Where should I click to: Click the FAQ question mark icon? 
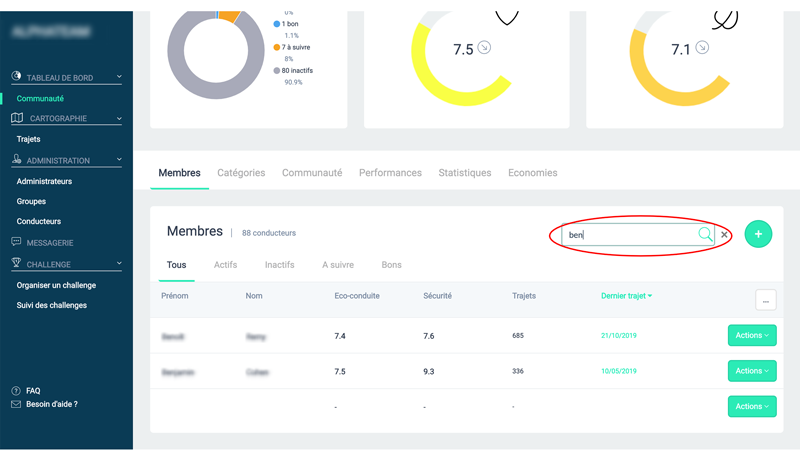(x=16, y=391)
